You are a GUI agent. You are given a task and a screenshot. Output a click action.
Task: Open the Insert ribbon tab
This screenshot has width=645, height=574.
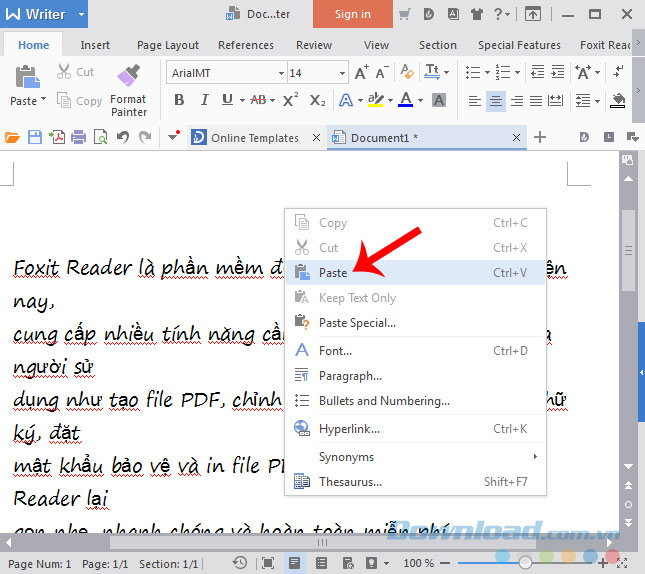[x=95, y=45]
